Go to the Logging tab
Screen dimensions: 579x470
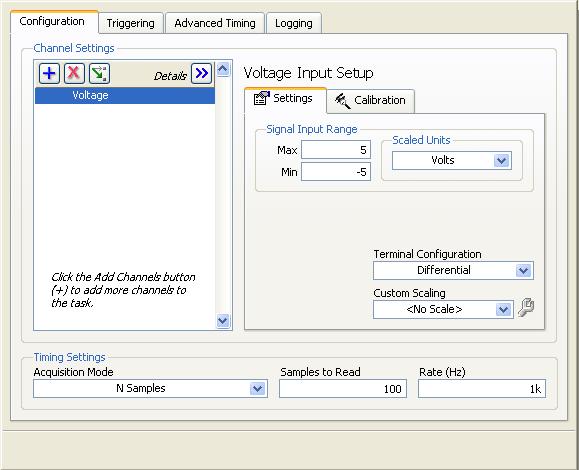294,23
